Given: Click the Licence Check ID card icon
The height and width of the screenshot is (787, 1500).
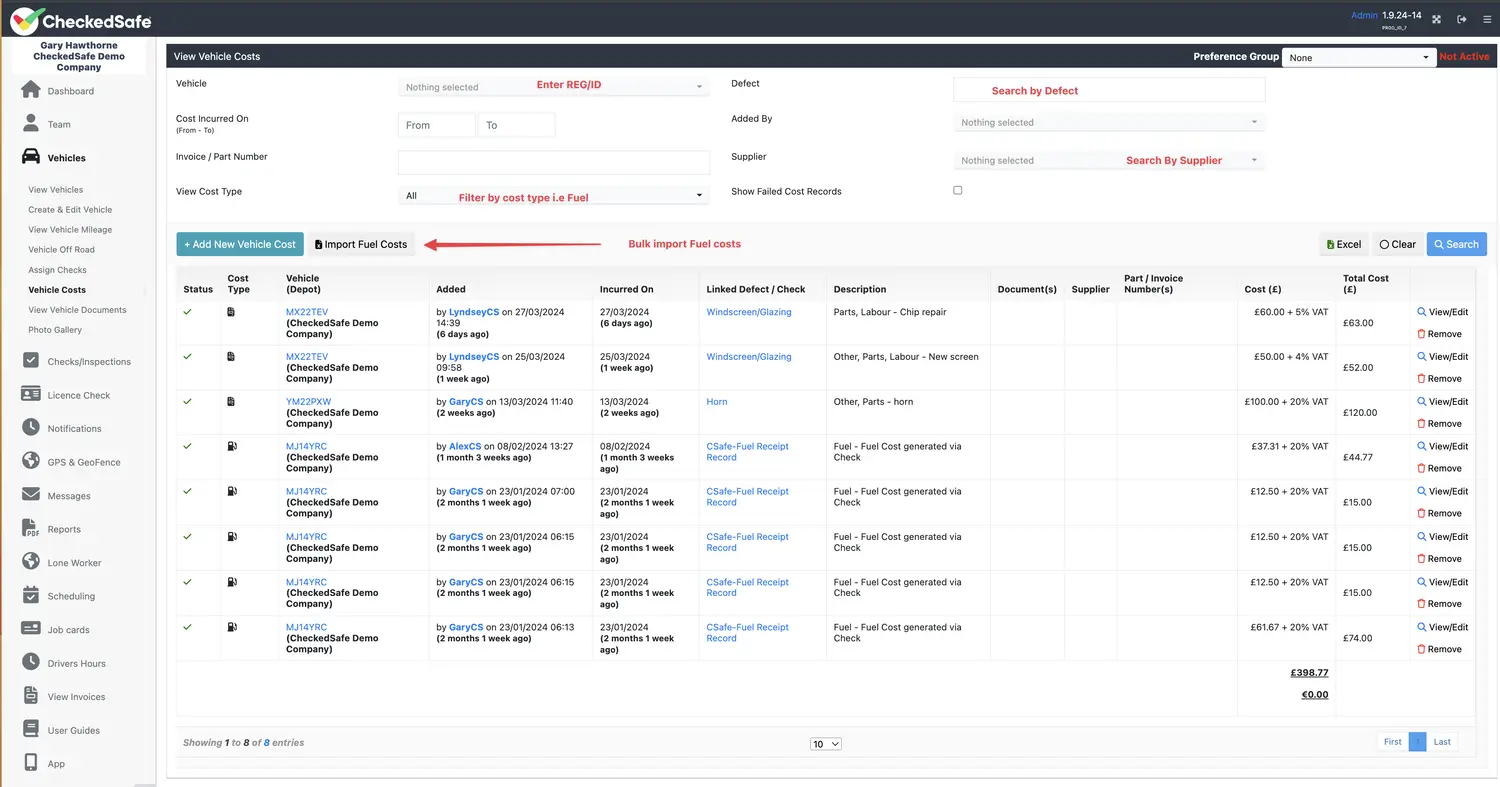Looking at the screenshot, I should point(31,395).
